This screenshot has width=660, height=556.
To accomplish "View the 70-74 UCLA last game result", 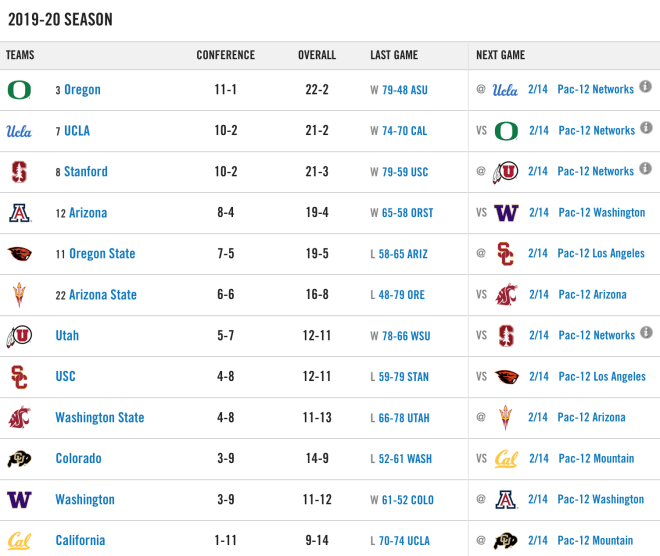I will point(404,540).
